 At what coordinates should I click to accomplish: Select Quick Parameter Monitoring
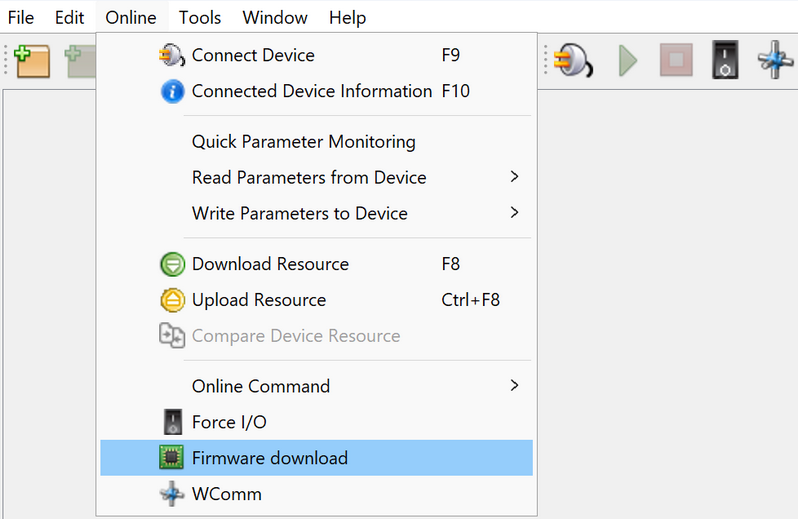point(303,142)
